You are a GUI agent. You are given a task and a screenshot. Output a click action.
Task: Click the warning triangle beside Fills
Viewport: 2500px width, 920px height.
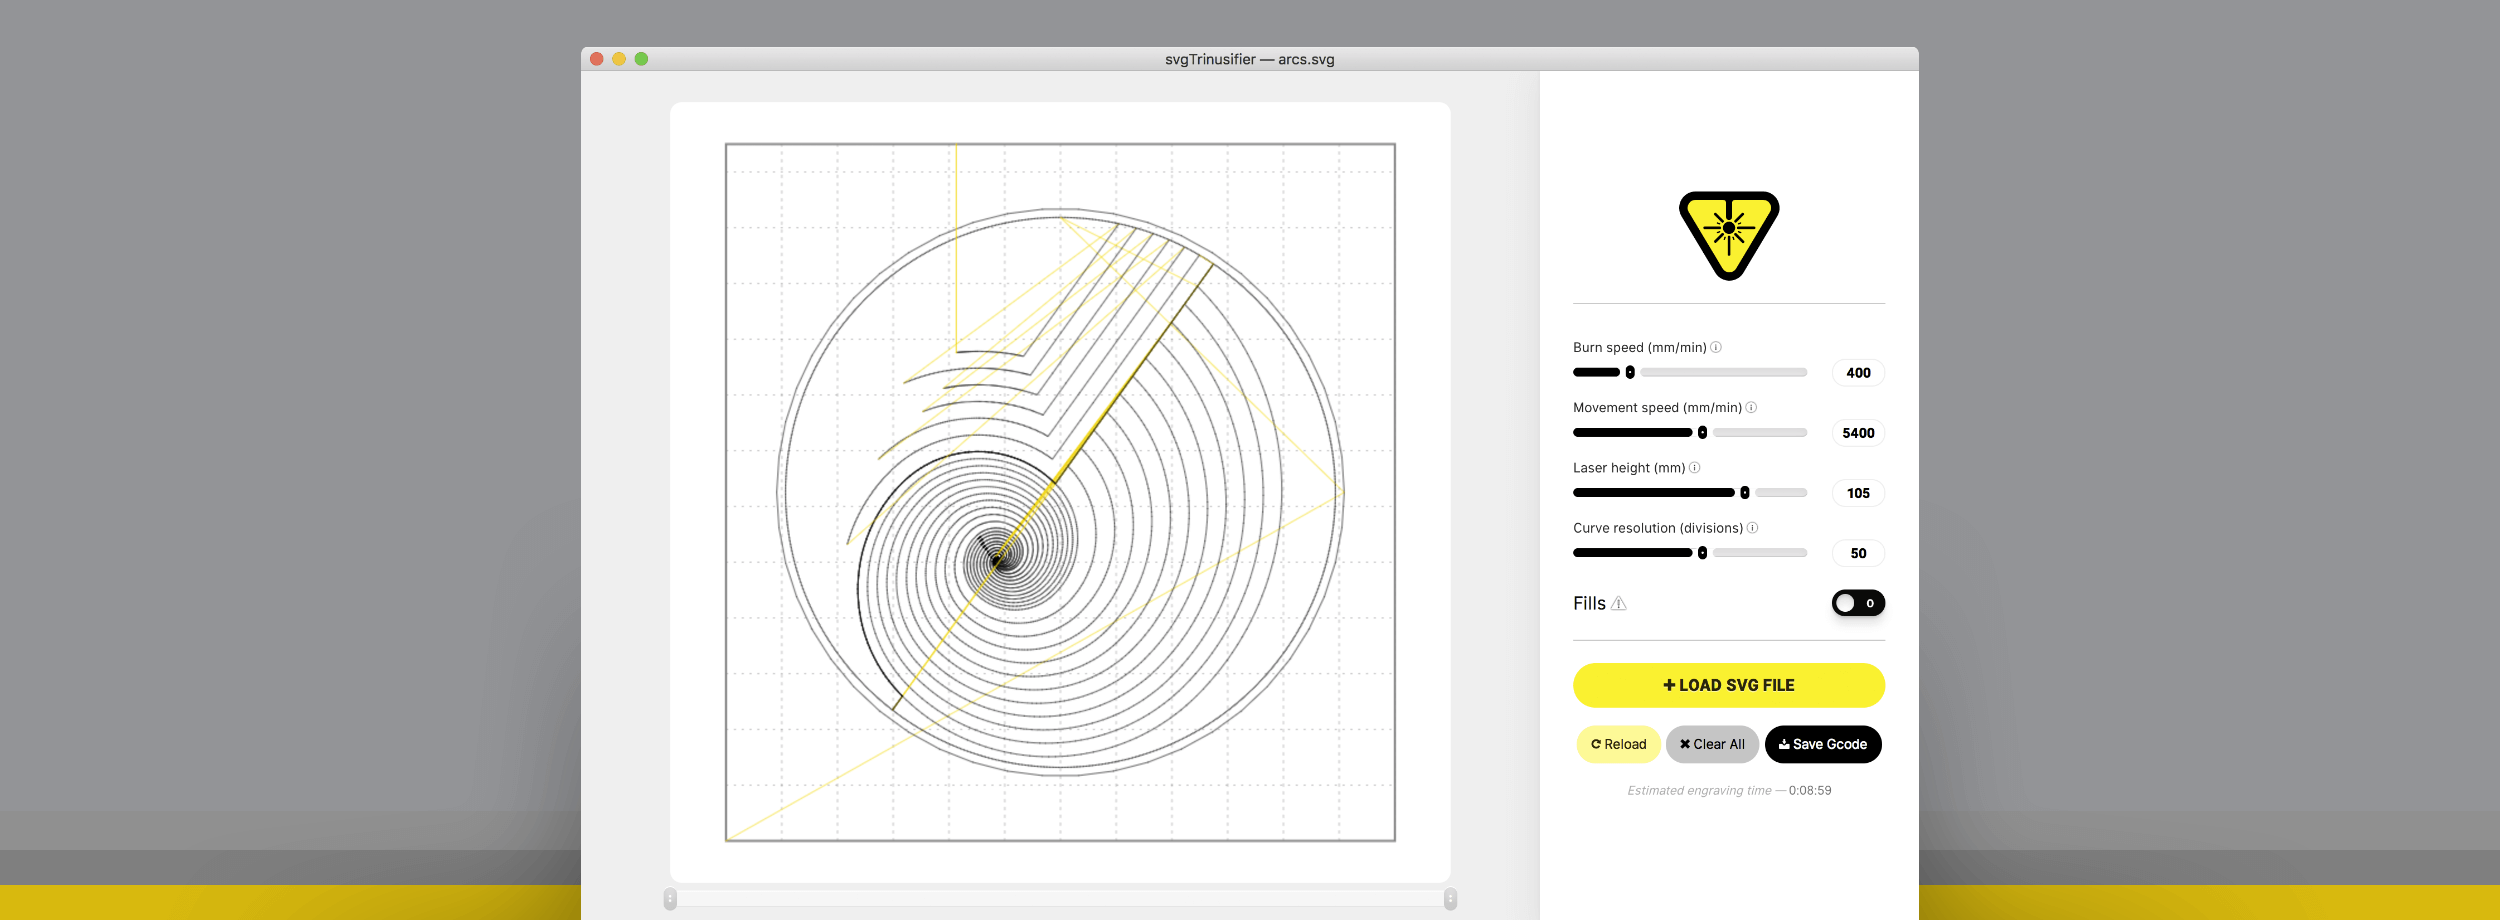coord(1619,603)
